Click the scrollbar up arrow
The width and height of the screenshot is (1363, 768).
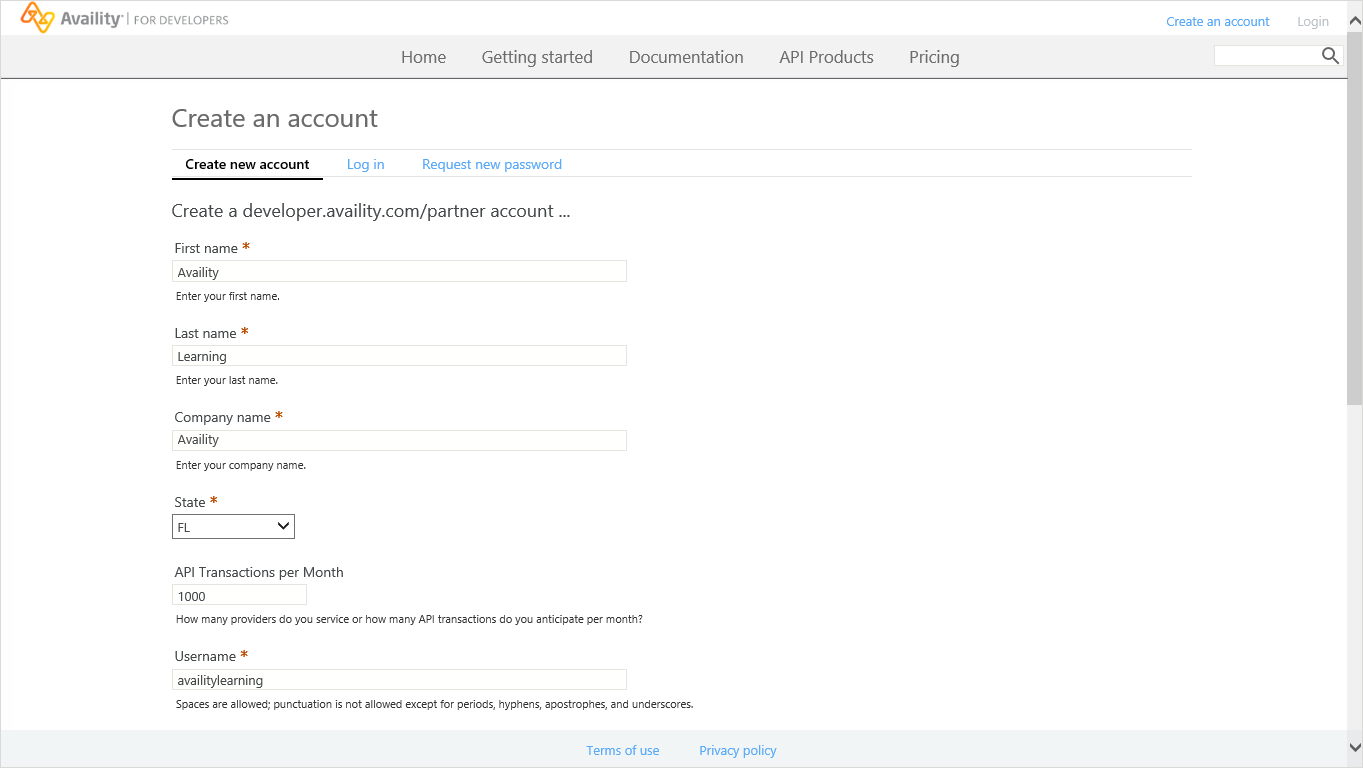[1355, 20]
